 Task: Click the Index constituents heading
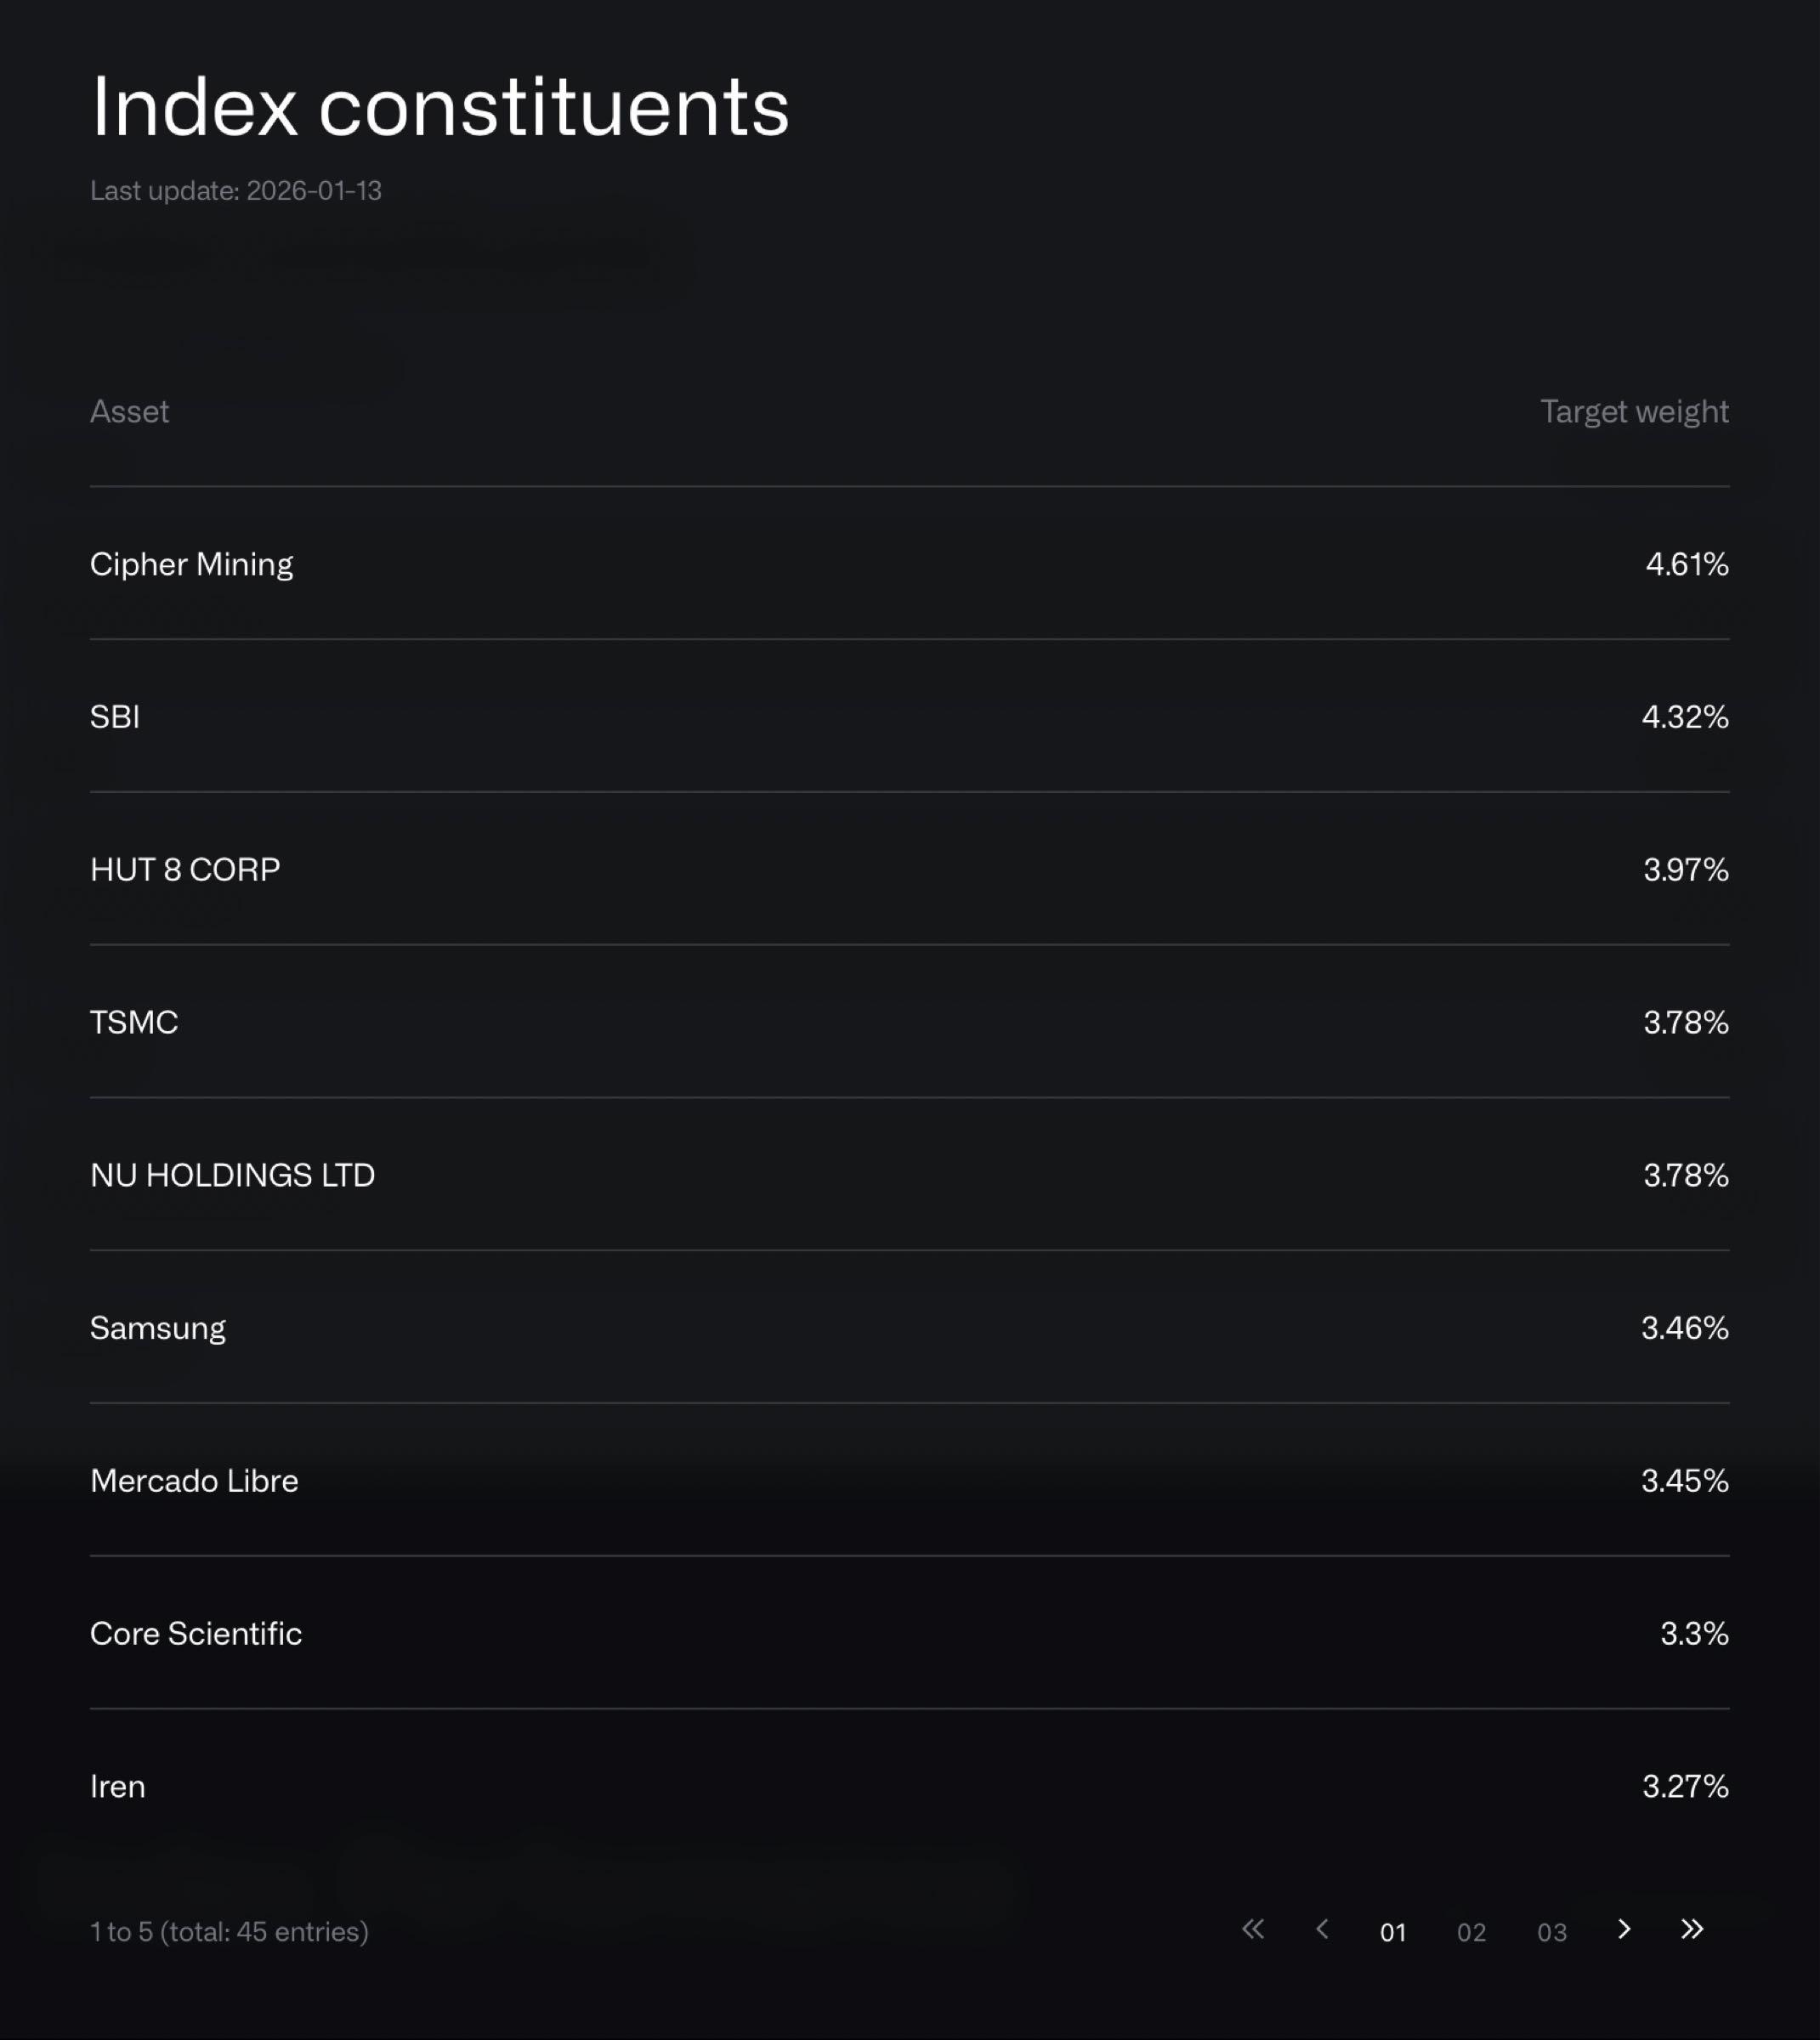440,106
